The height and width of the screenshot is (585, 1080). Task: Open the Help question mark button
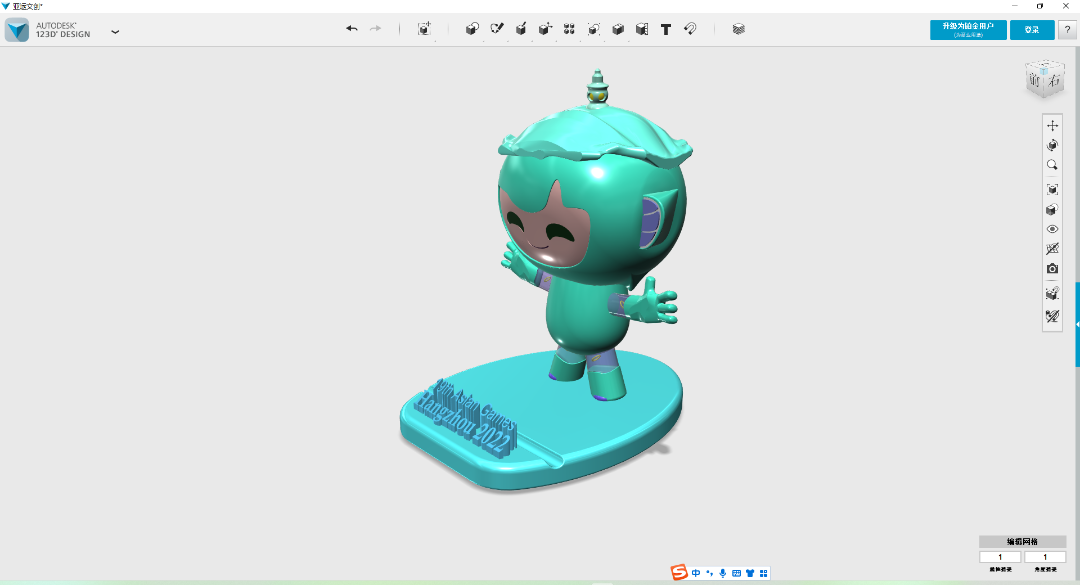click(1067, 30)
